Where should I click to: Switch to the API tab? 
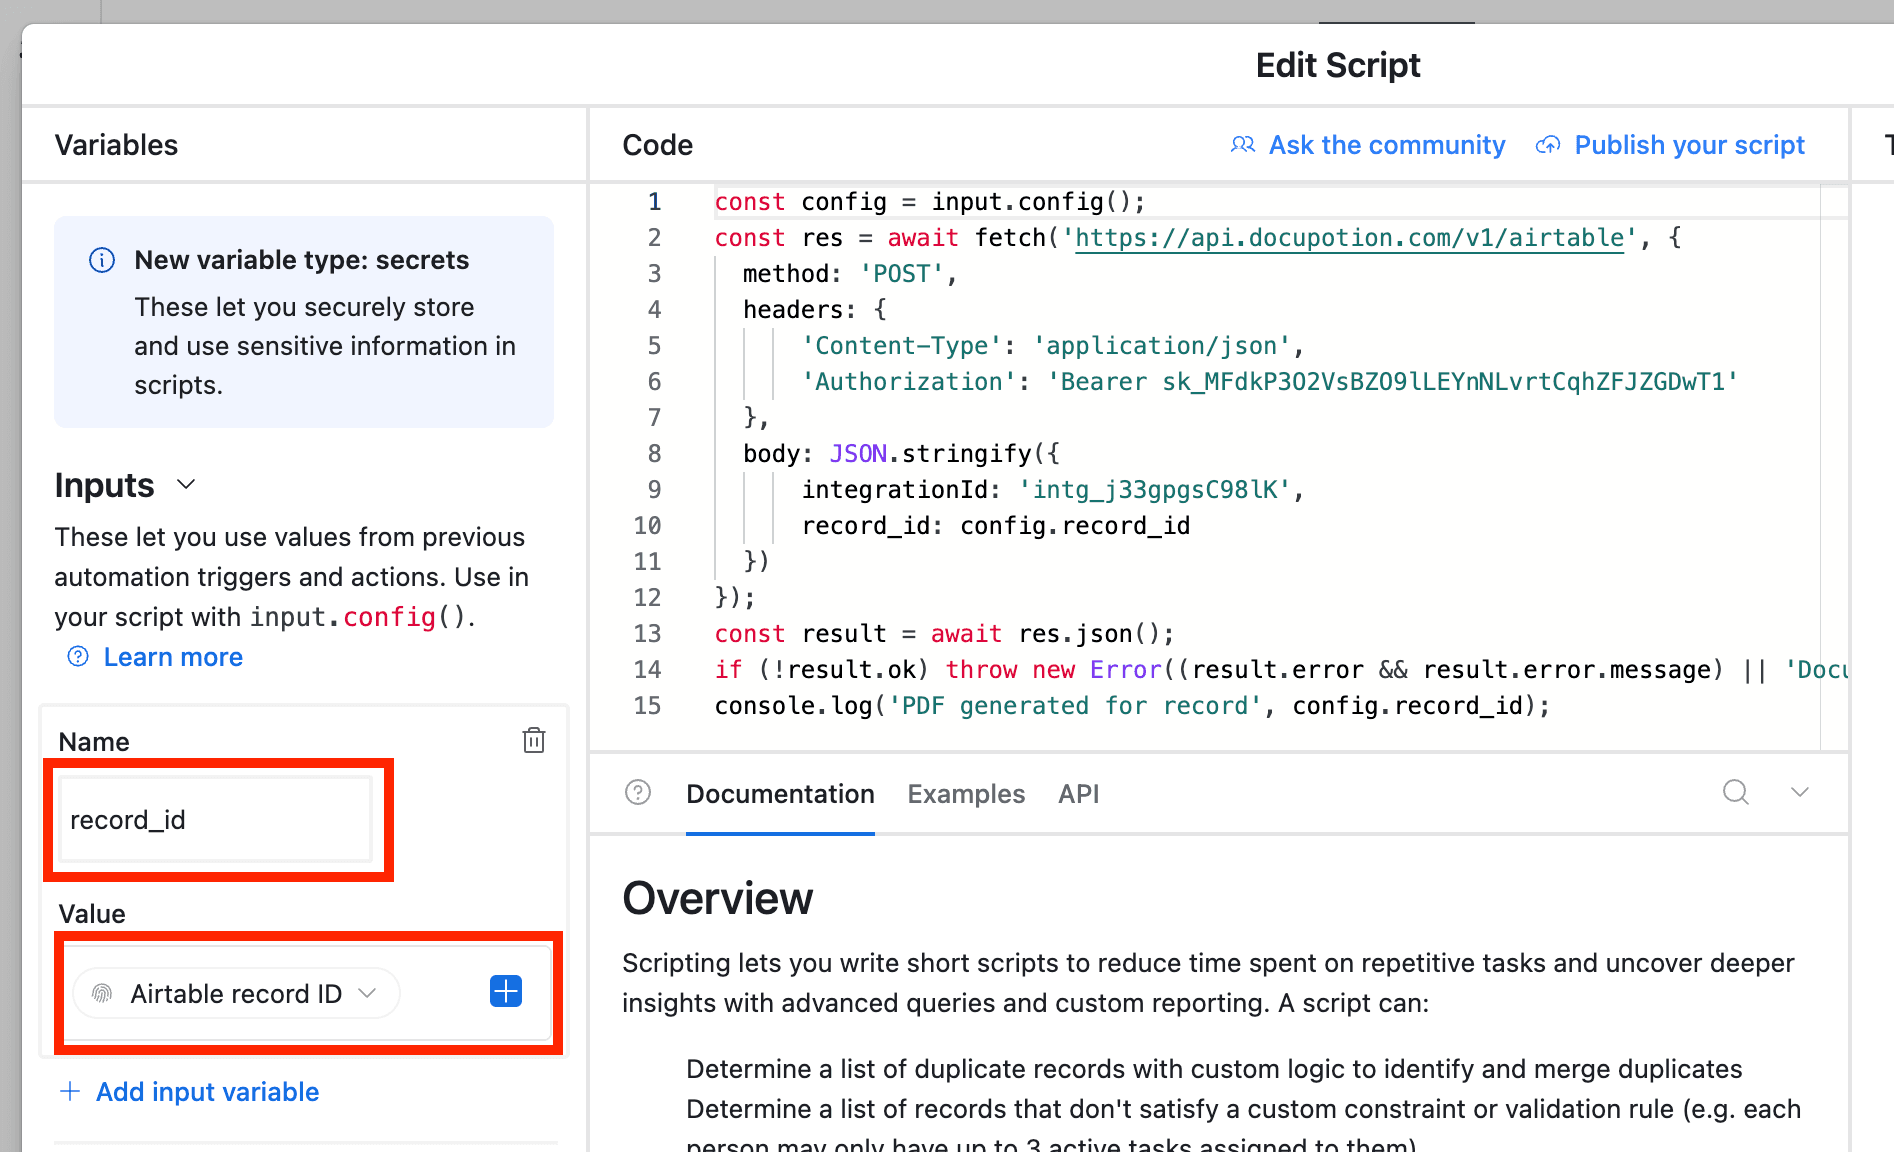(x=1079, y=794)
